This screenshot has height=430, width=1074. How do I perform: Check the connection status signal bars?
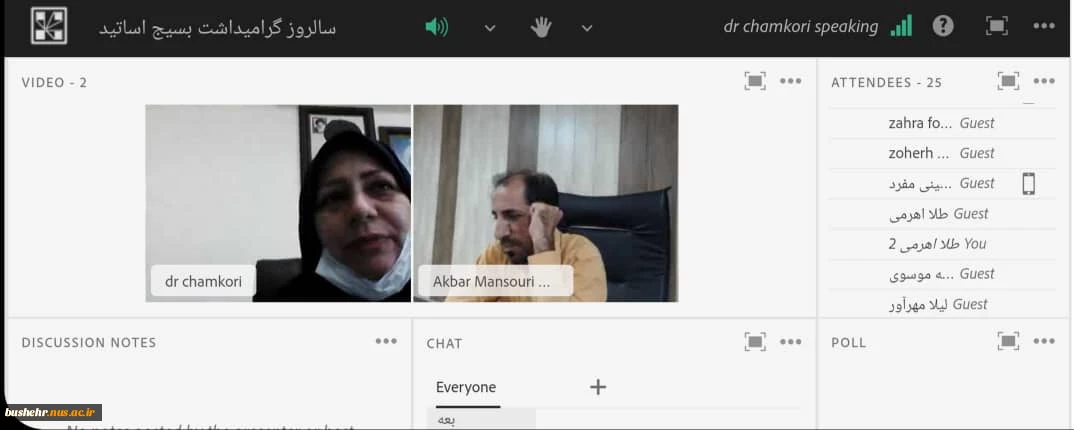901,27
